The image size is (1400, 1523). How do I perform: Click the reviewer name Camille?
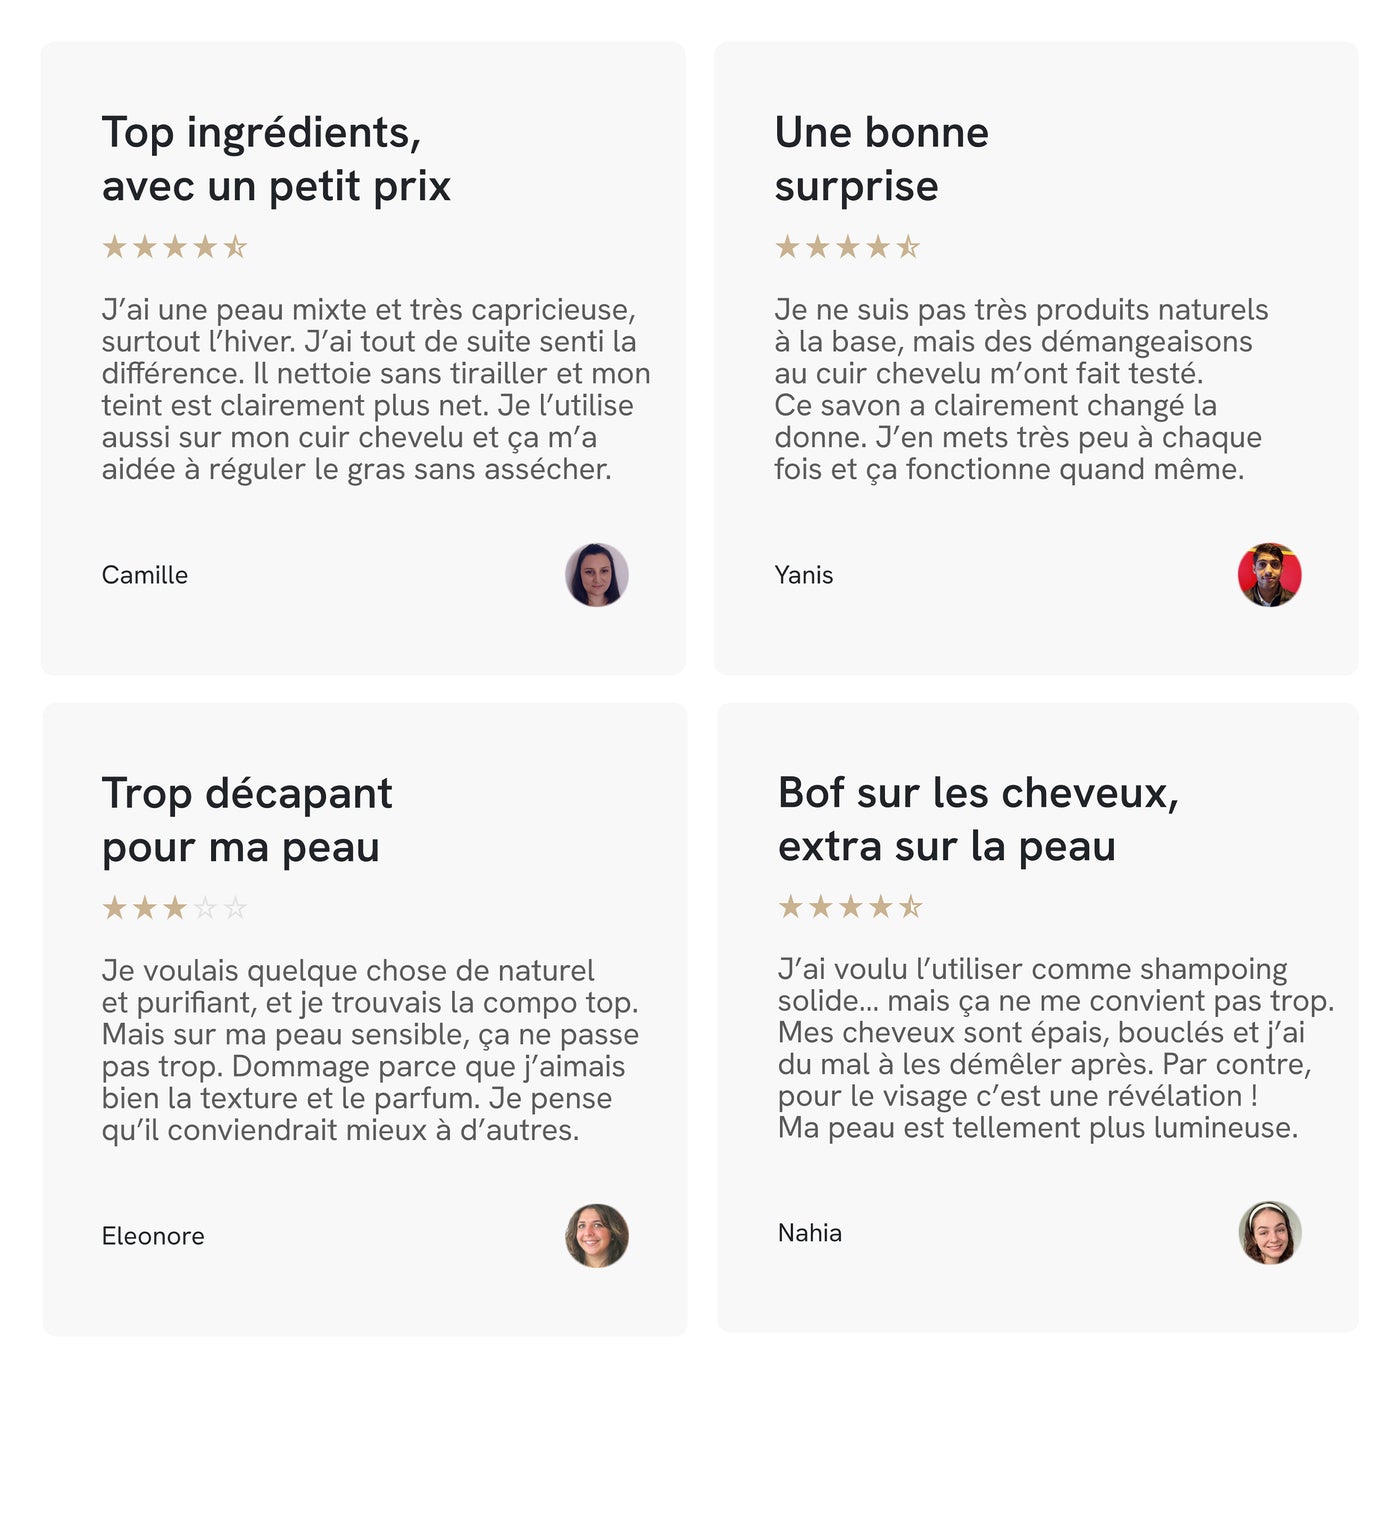coord(145,575)
